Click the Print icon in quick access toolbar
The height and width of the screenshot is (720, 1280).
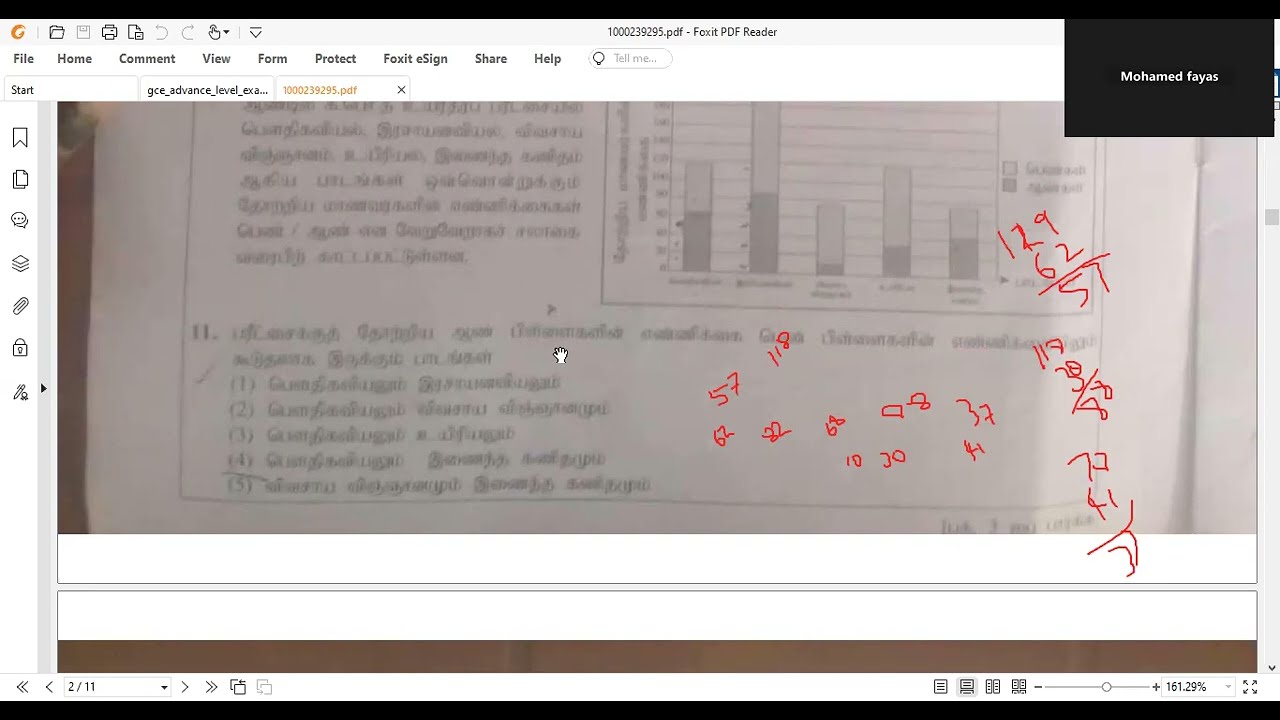109,32
